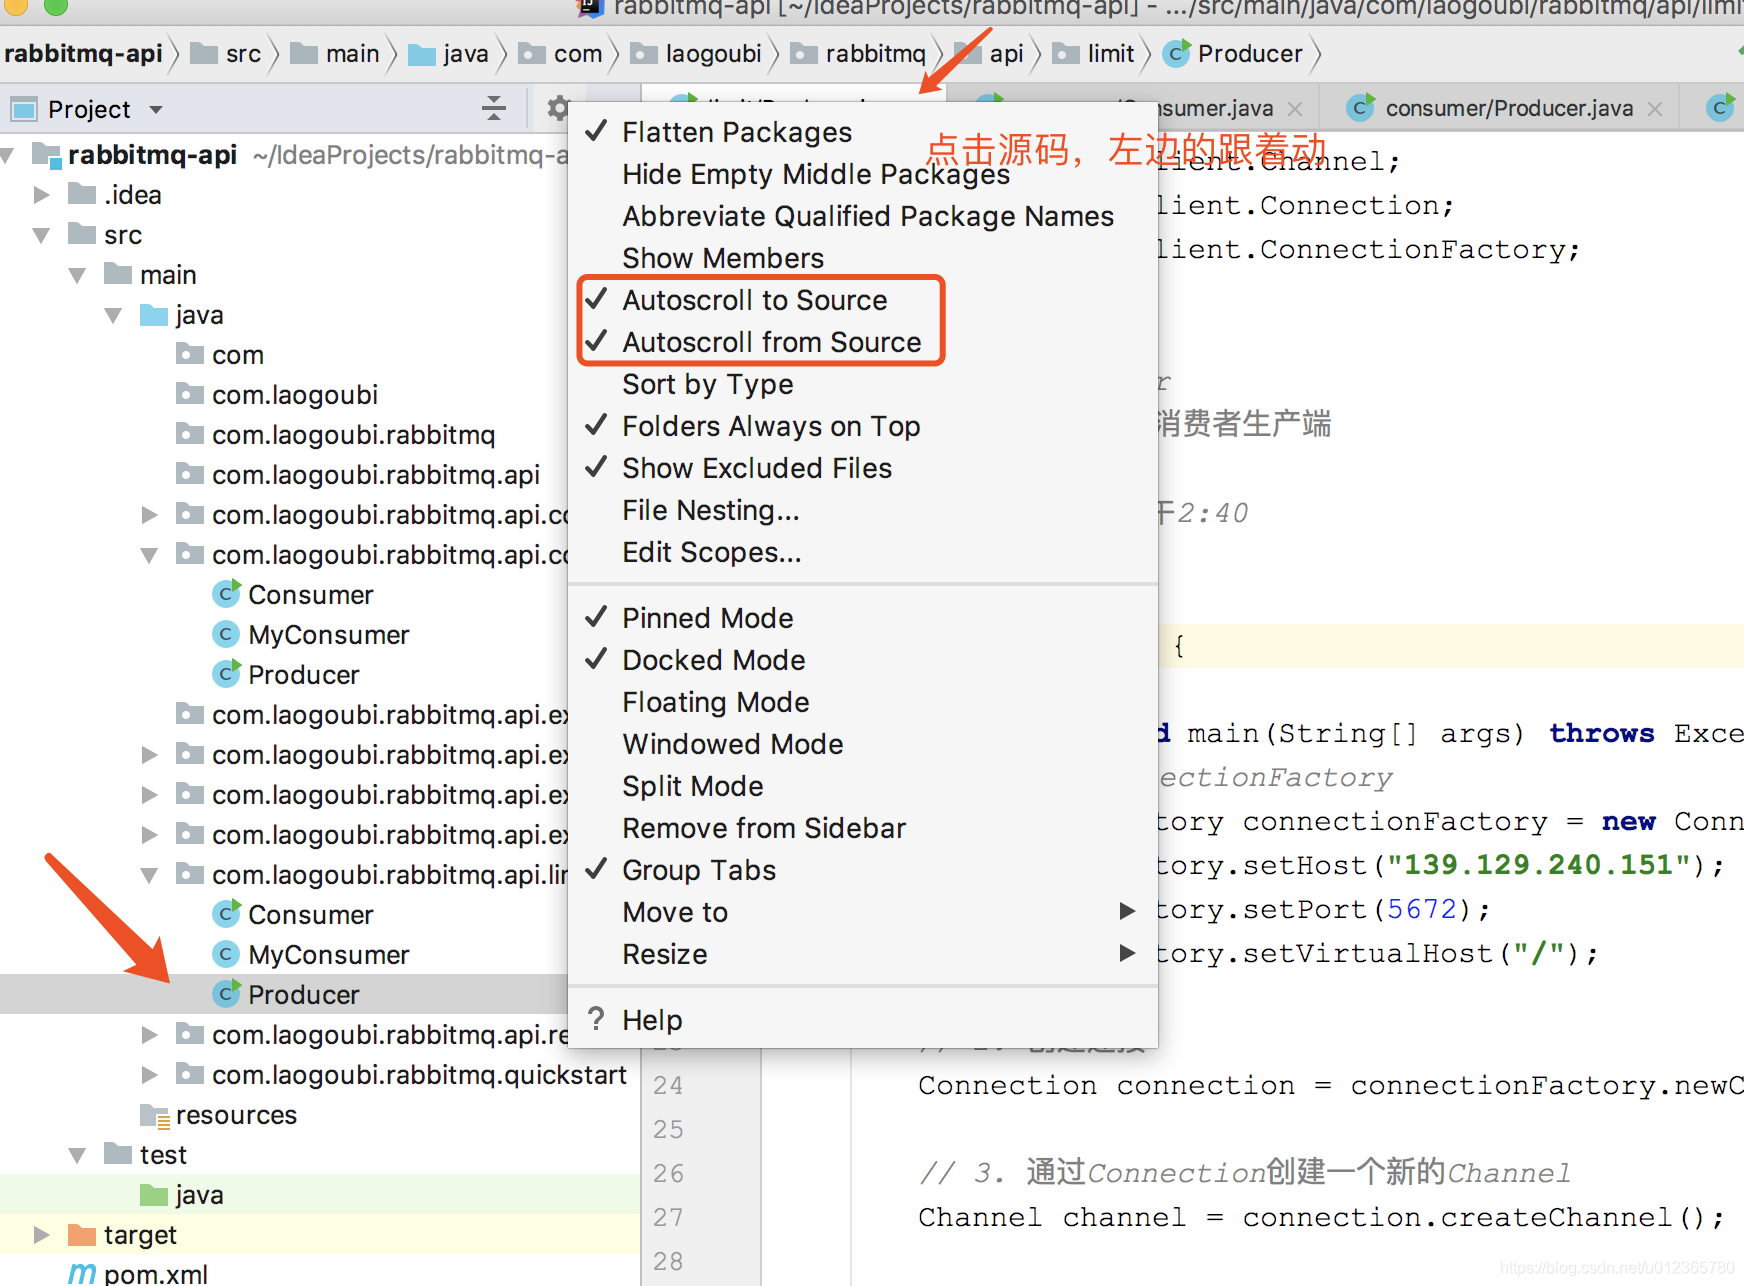This screenshot has width=1744, height=1286.
Task: Click the Help question mark icon
Action: (596, 1019)
